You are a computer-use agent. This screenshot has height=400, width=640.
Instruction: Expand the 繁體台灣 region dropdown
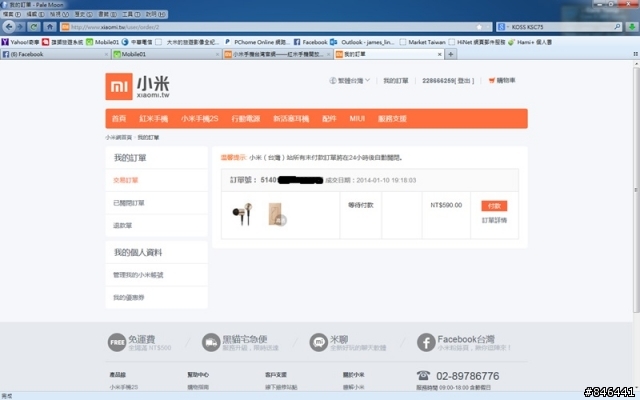(350, 81)
